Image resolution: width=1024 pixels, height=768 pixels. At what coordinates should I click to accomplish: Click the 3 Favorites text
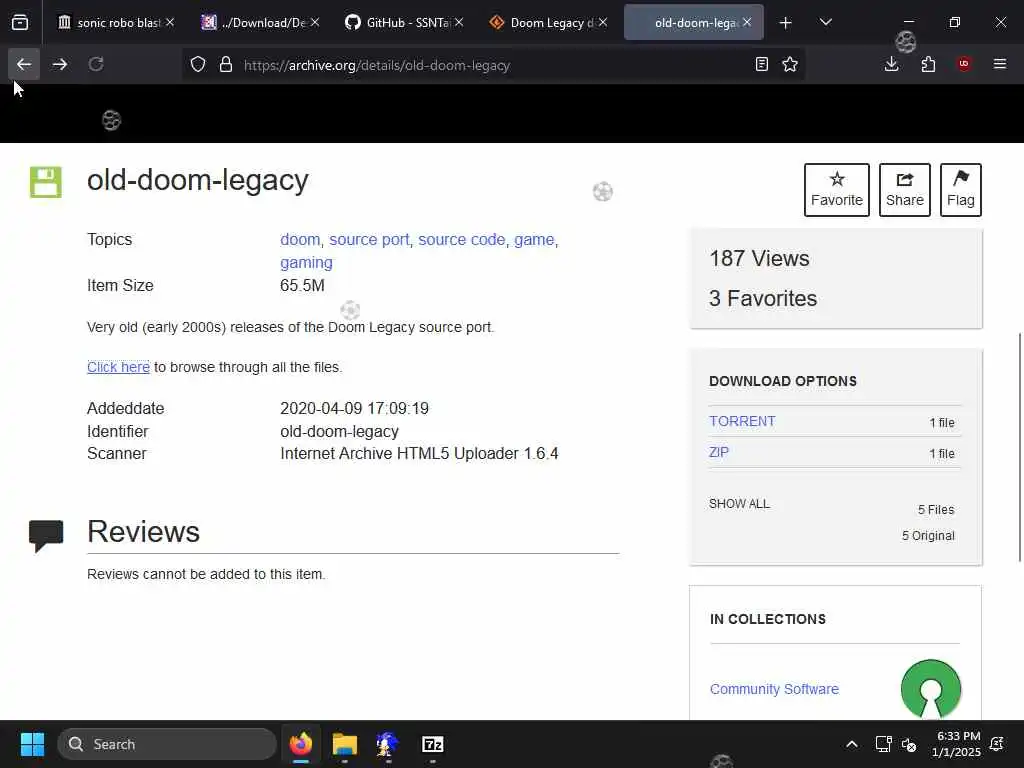(763, 298)
